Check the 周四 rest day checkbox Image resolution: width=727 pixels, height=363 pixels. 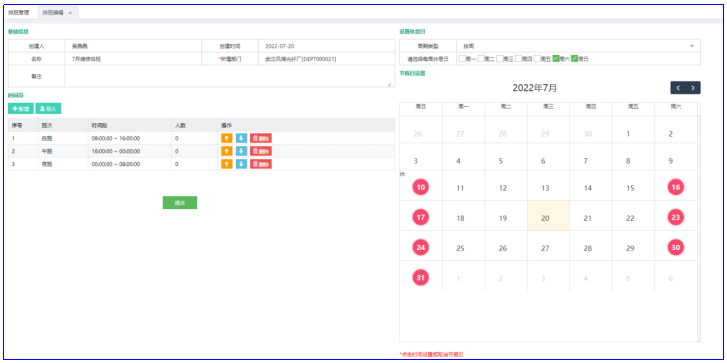coord(518,59)
